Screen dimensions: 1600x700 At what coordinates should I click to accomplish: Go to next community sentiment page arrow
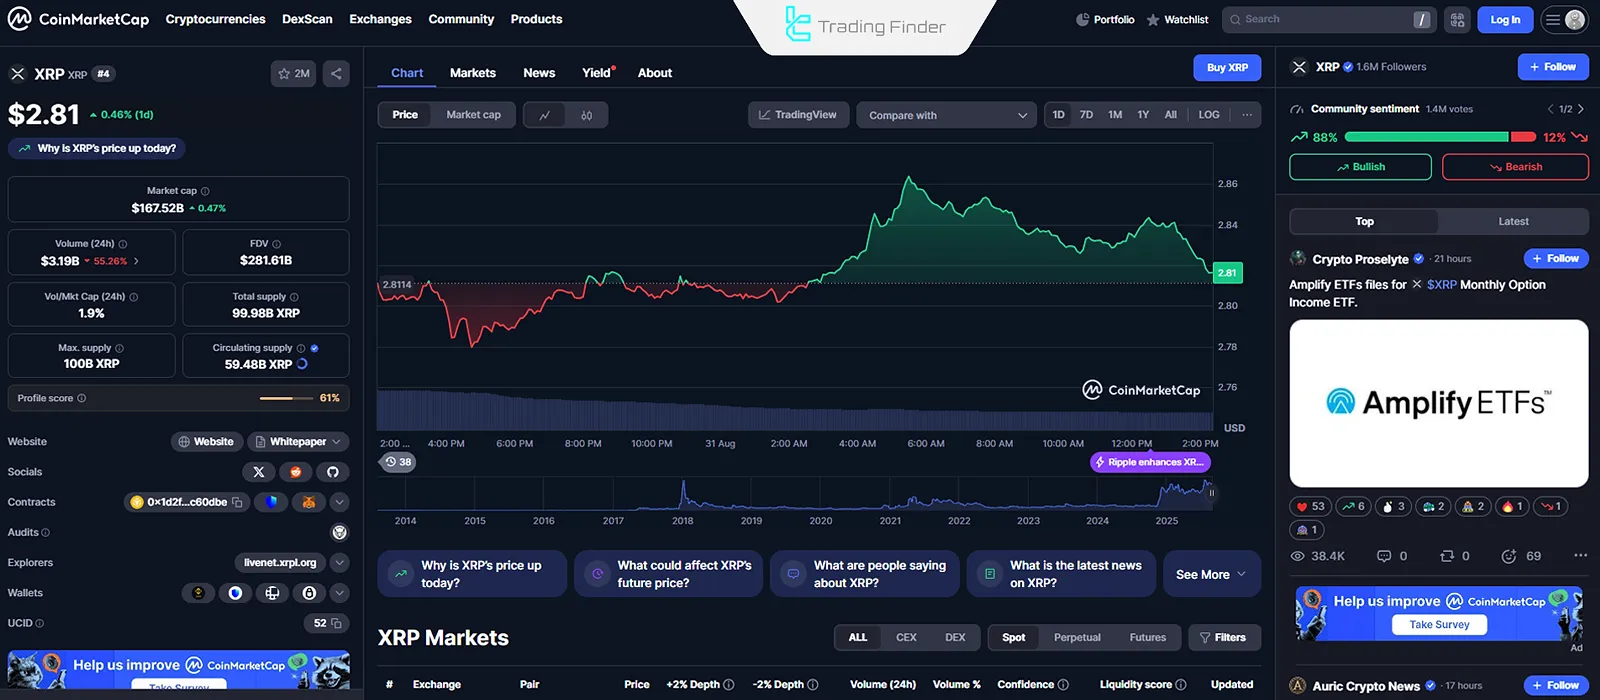[1581, 109]
